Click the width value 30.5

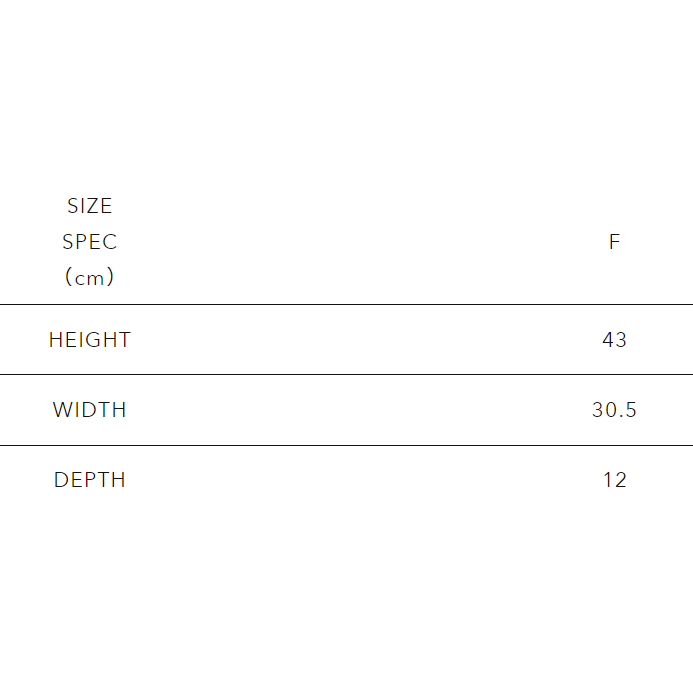[x=614, y=410]
